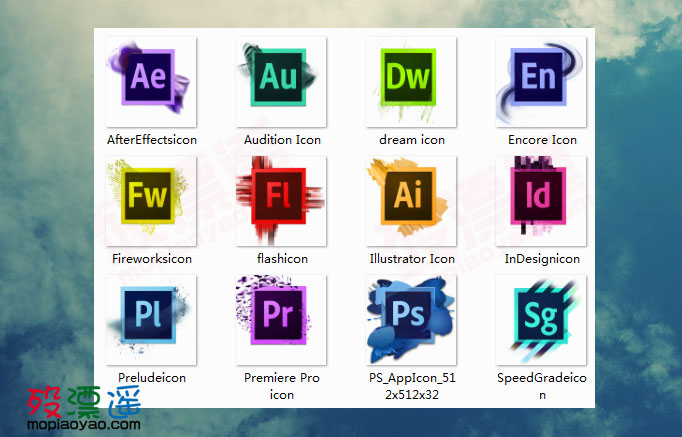
Task: Select the After Effects Ae icon thumbnail
Action: (151, 82)
